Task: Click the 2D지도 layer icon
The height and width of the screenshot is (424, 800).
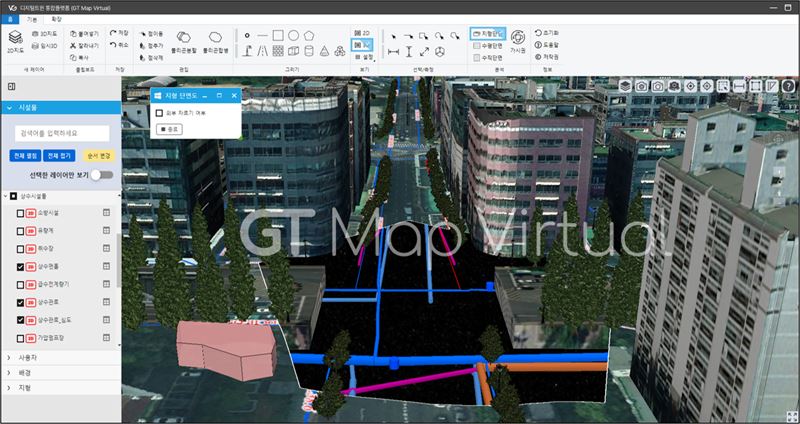Action: pyautogui.click(x=15, y=39)
